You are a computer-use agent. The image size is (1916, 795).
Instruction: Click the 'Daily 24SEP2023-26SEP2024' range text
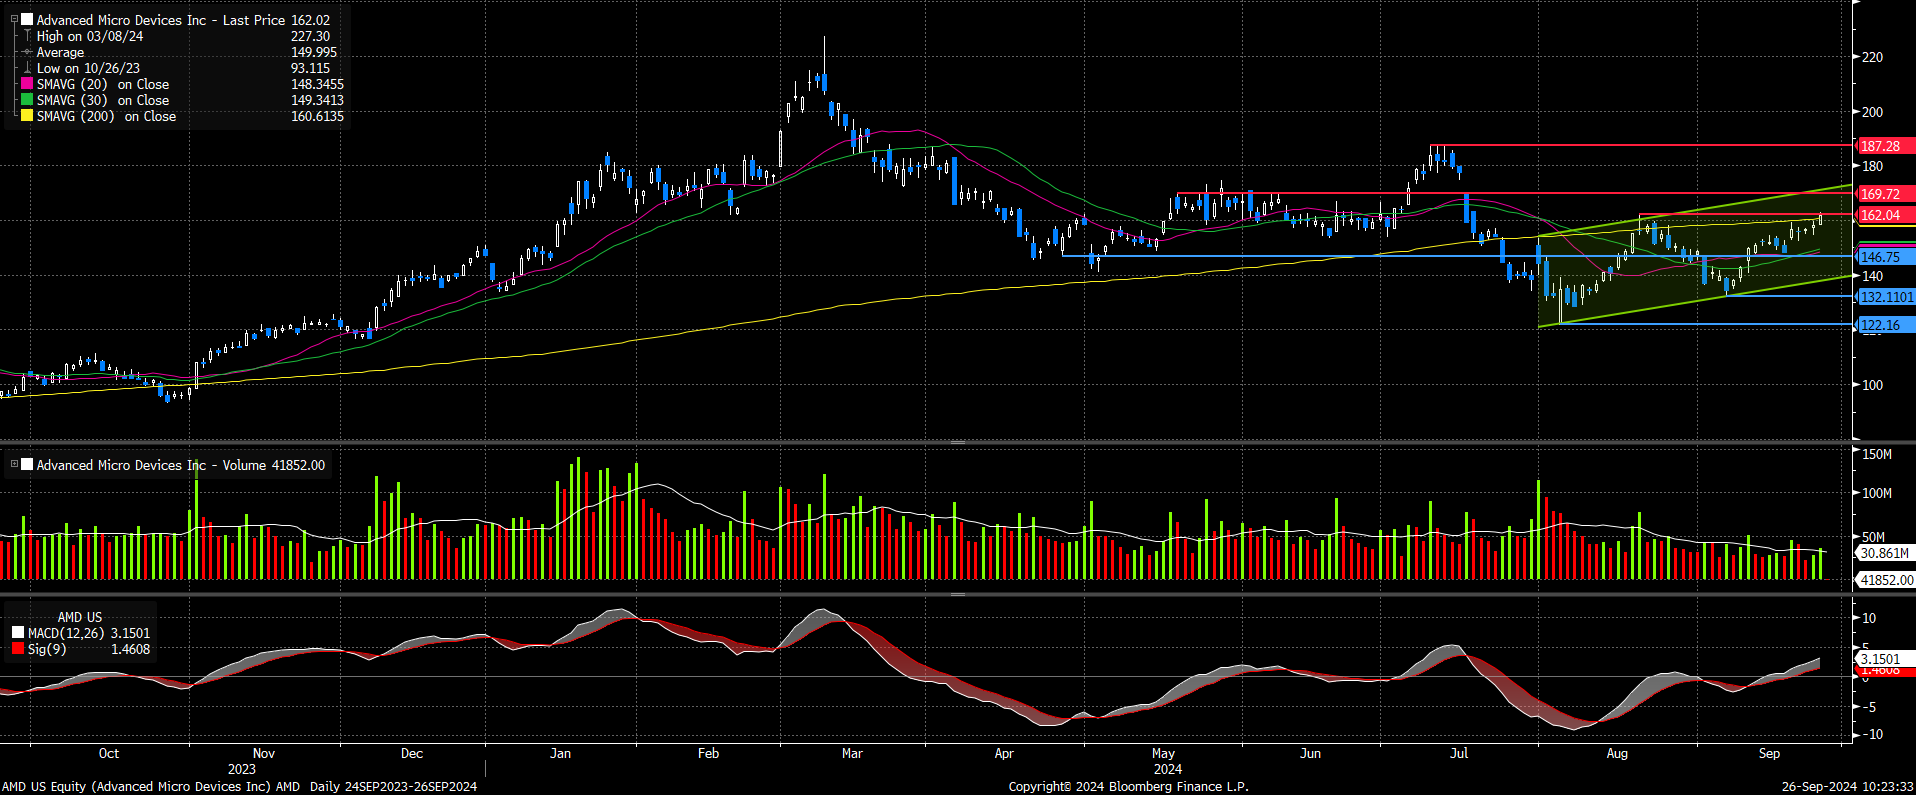pos(393,786)
